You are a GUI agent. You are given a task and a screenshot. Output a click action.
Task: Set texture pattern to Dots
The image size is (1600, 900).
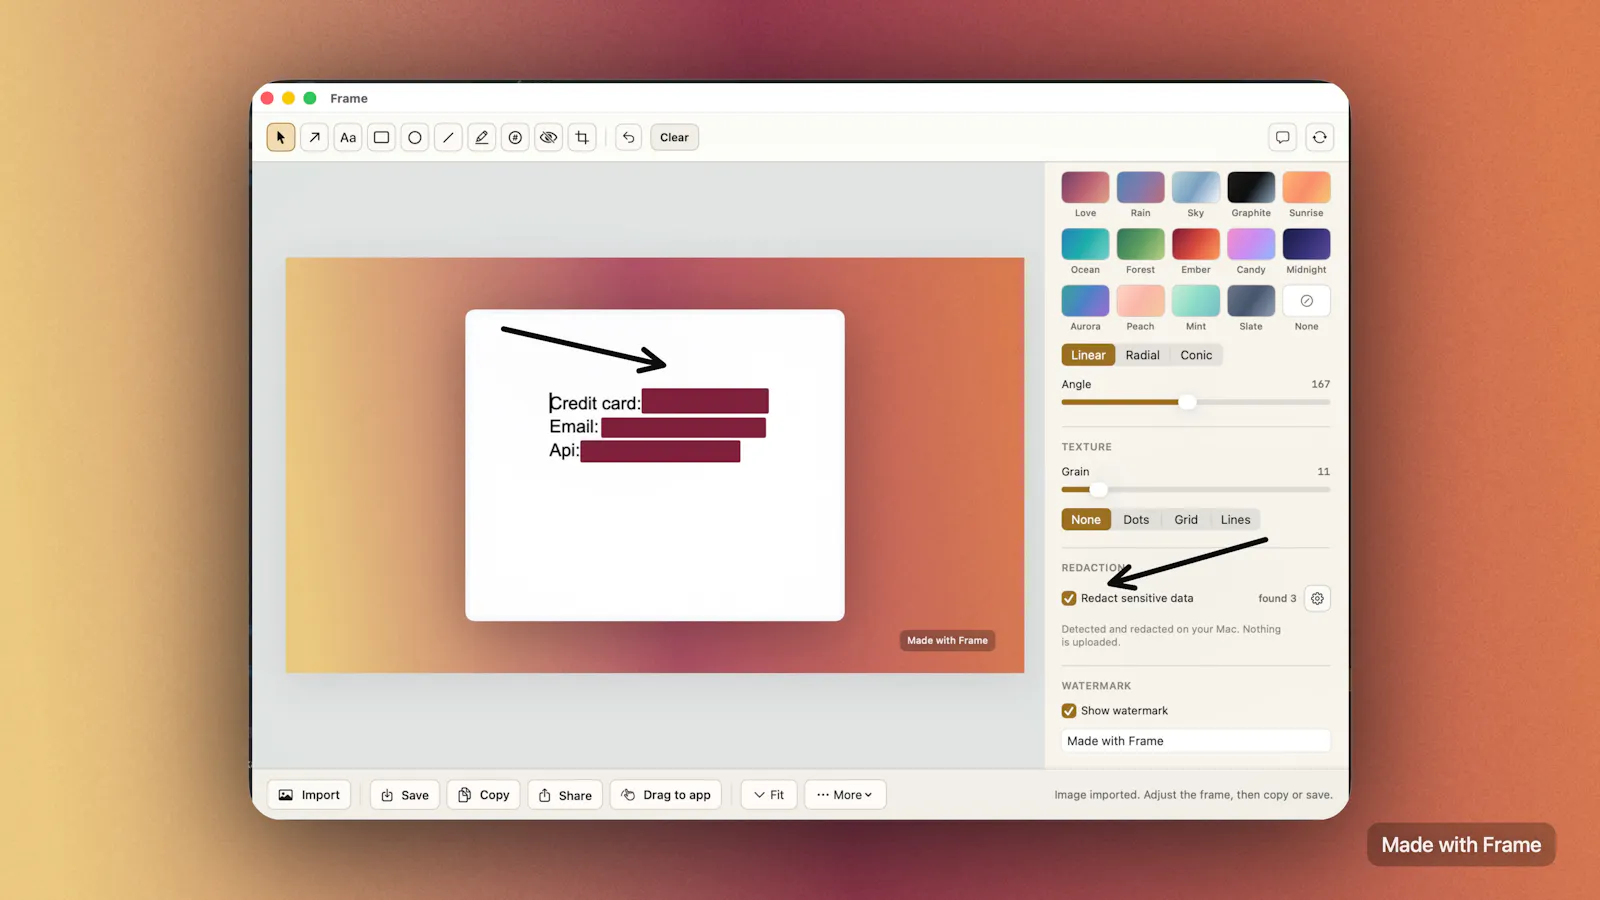click(1136, 520)
